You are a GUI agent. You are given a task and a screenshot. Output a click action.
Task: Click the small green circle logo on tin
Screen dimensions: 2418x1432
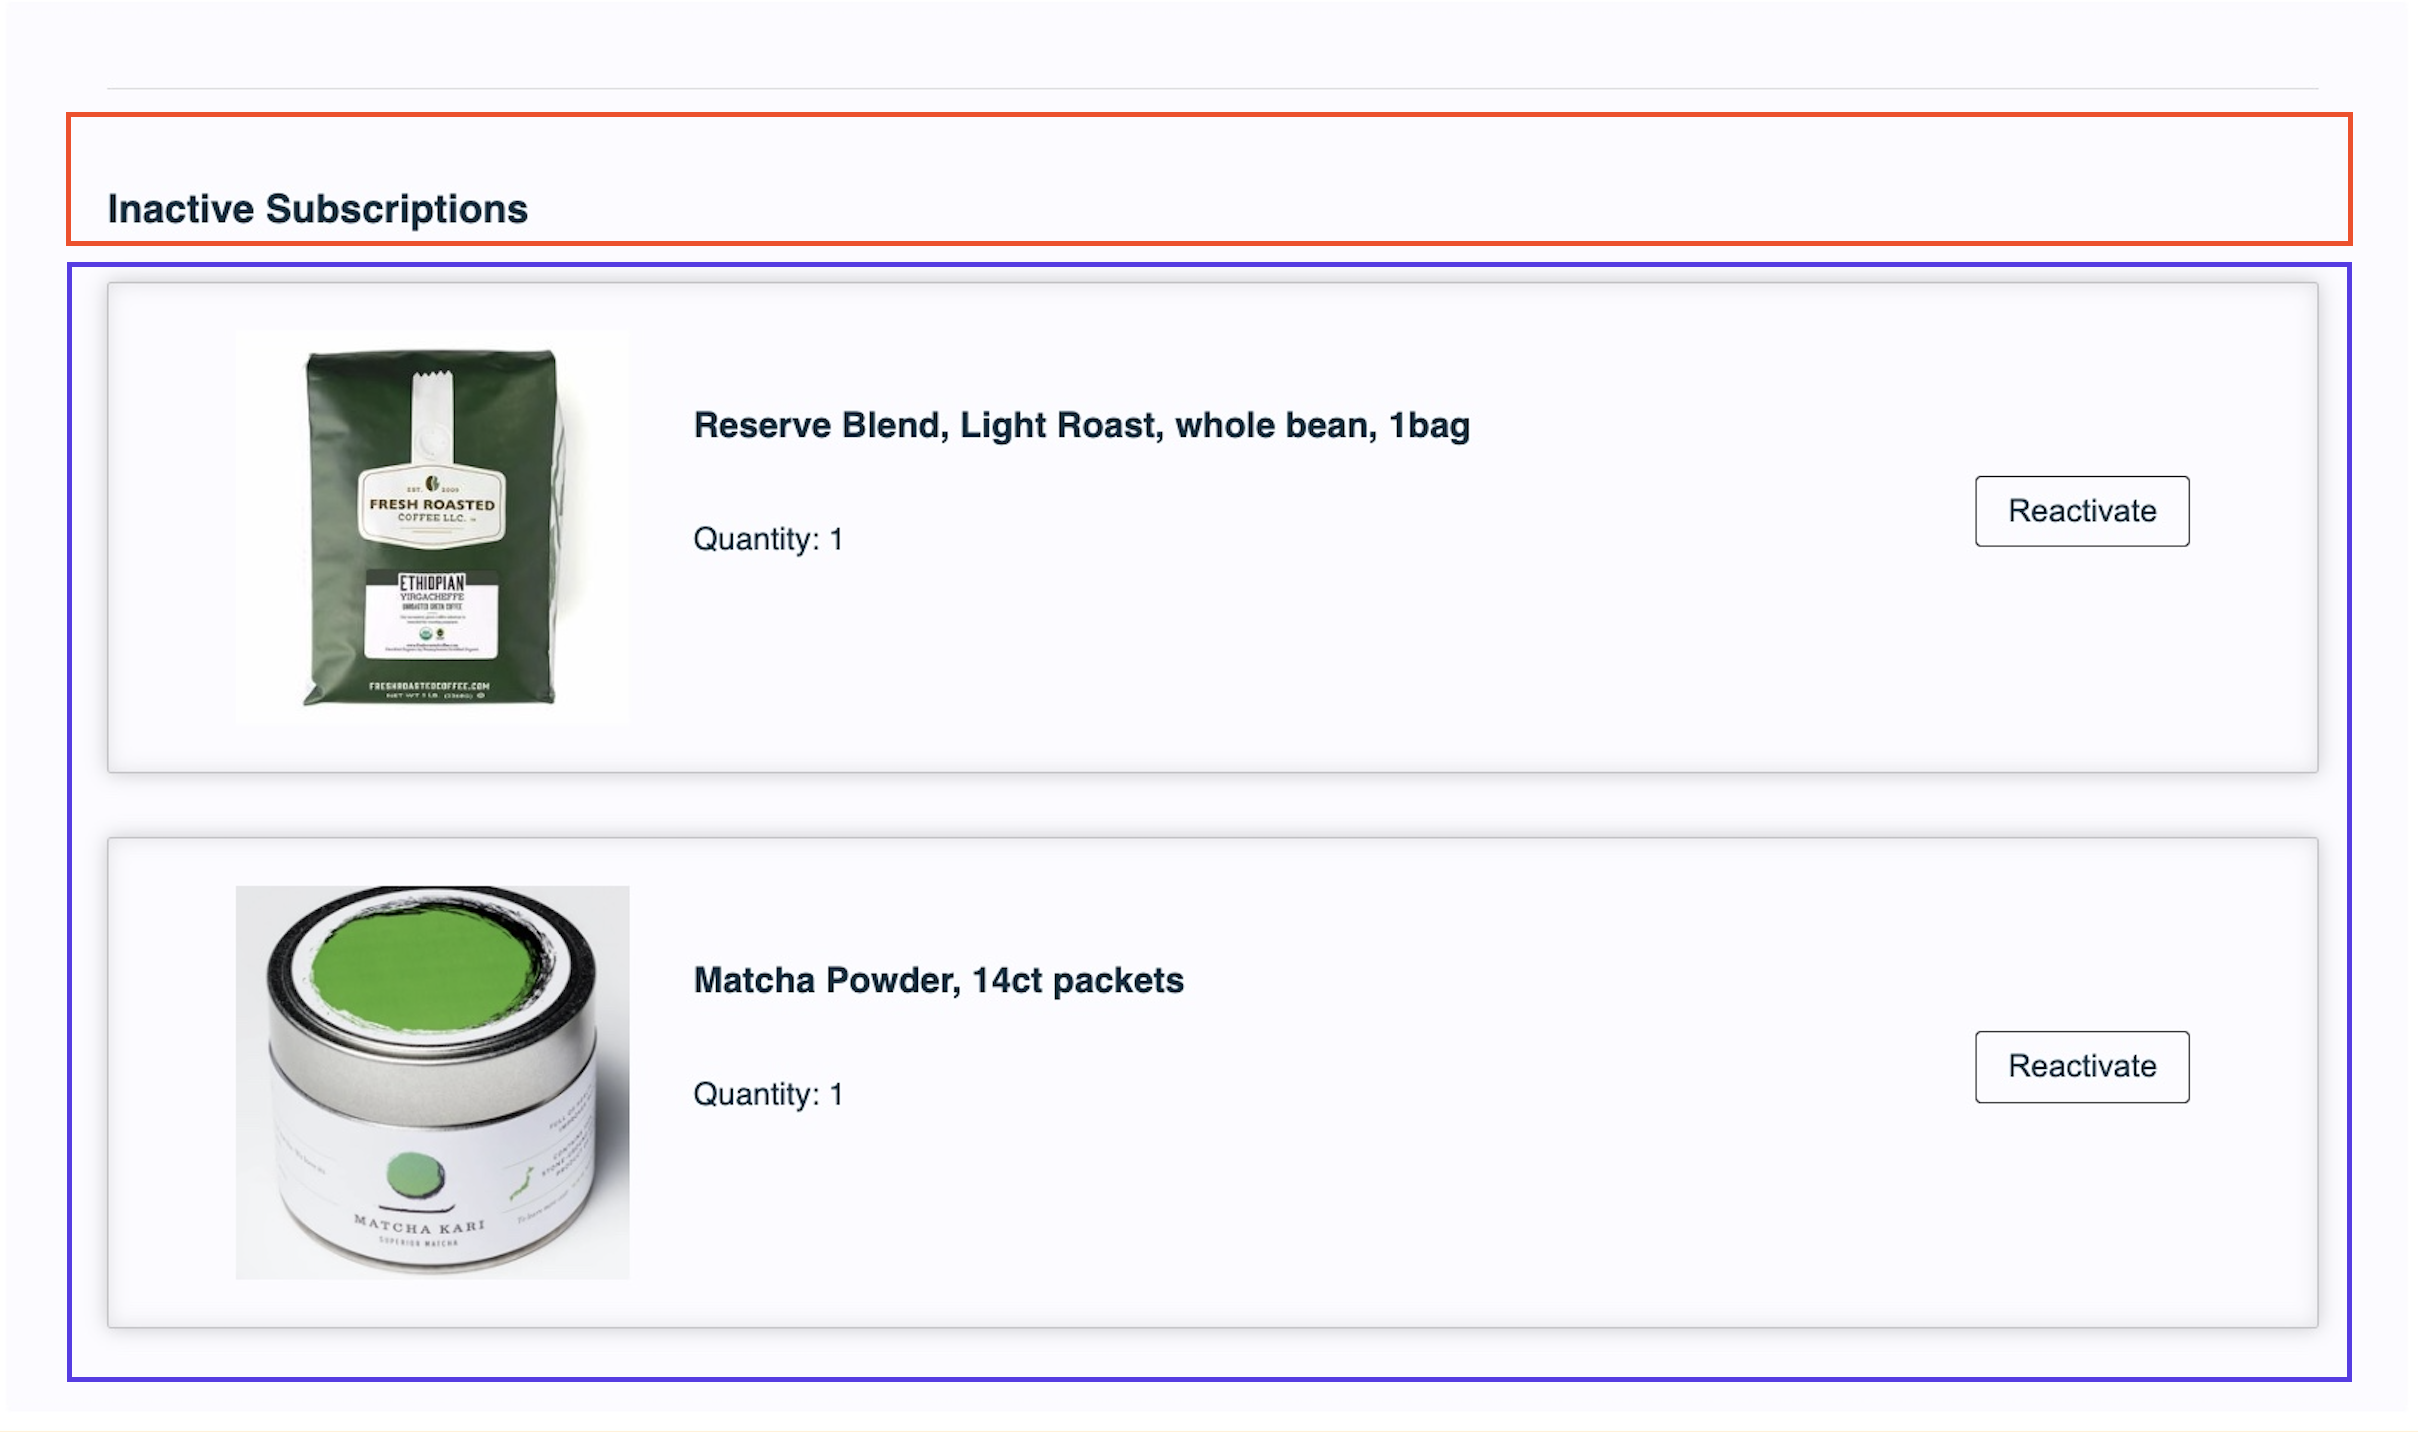pyautogui.click(x=415, y=1174)
